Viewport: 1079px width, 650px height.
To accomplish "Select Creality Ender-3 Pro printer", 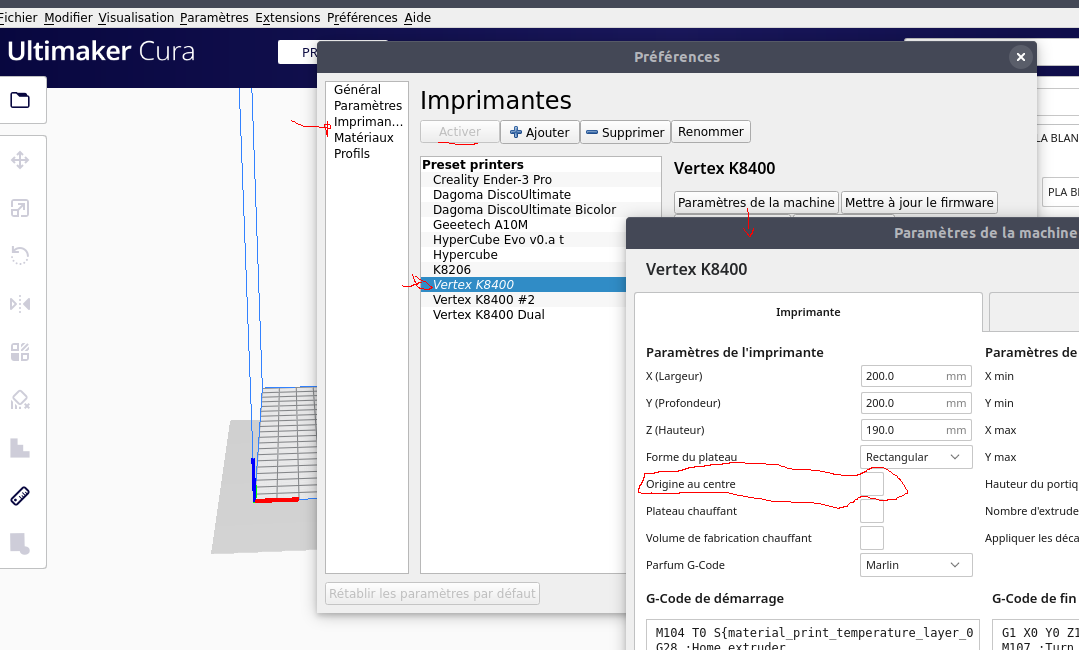I will 541,180.
